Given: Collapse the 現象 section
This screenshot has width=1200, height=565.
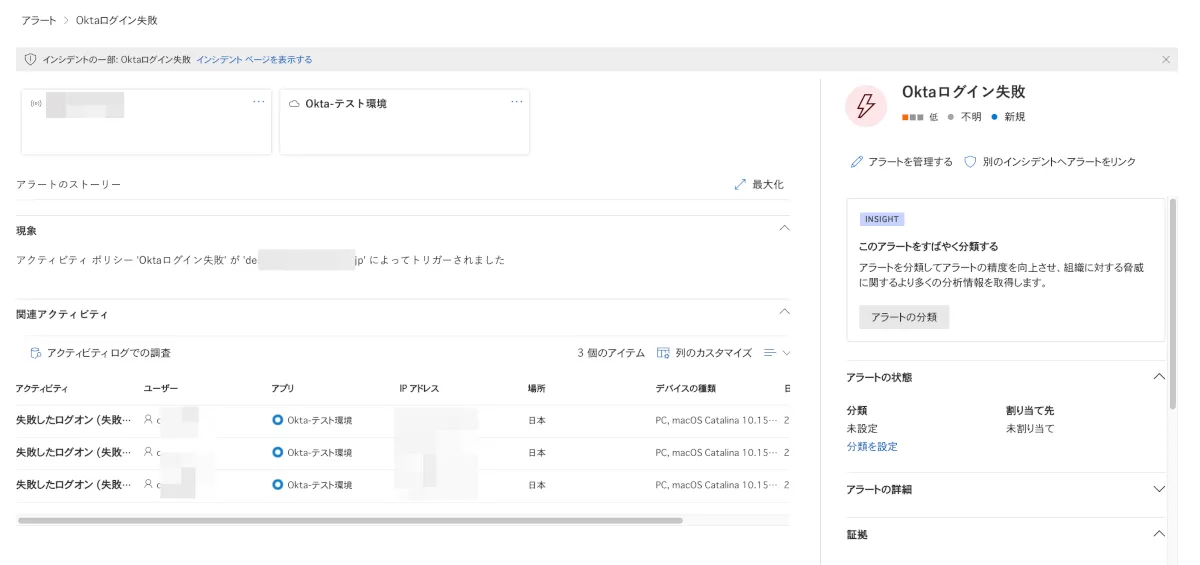Looking at the screenshot, I should point(784,229).
